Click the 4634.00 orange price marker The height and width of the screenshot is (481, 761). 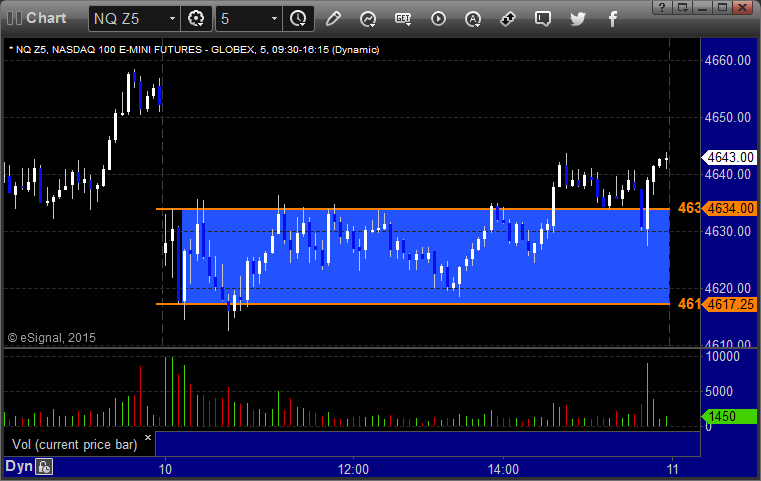(x=729, y=208)
